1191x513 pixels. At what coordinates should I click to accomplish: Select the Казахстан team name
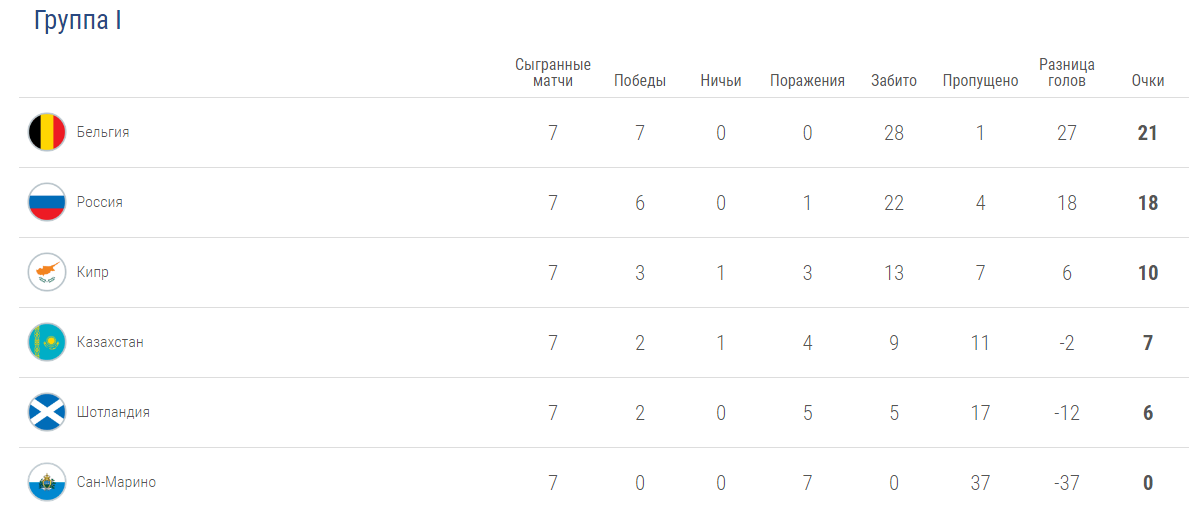[x=110, y=342]
